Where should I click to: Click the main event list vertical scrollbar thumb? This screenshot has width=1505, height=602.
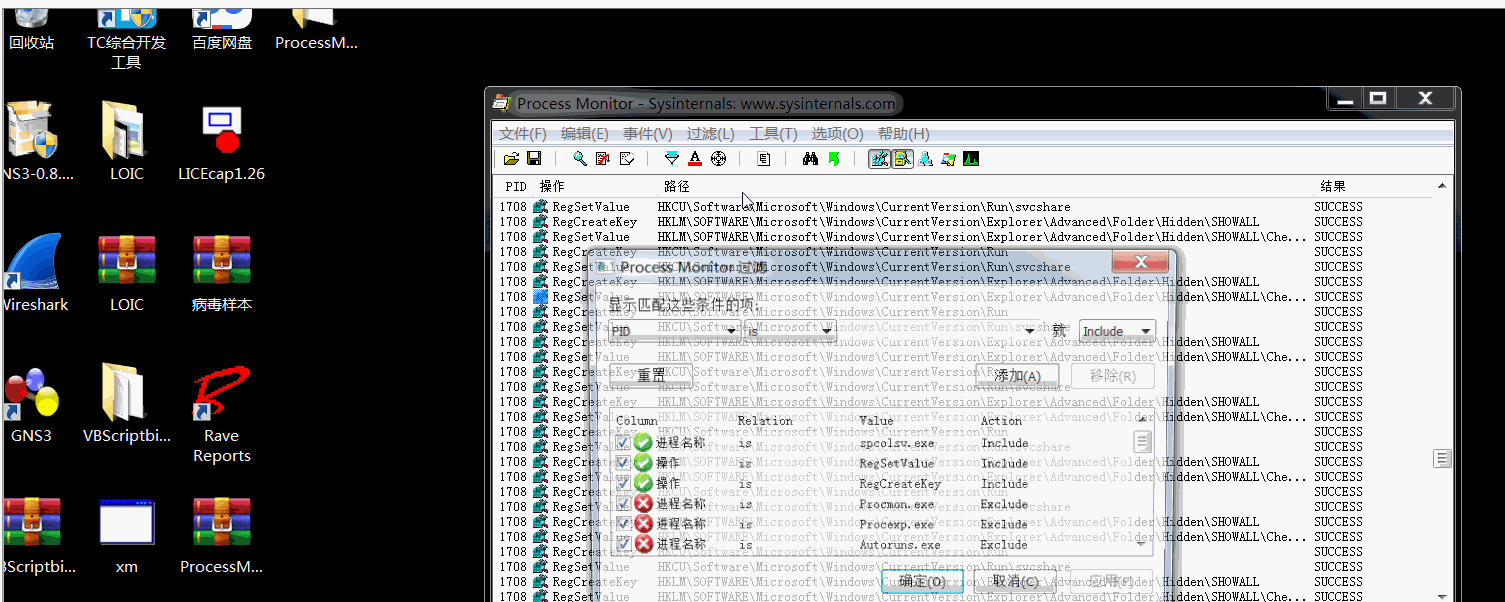pos(1442,458)
